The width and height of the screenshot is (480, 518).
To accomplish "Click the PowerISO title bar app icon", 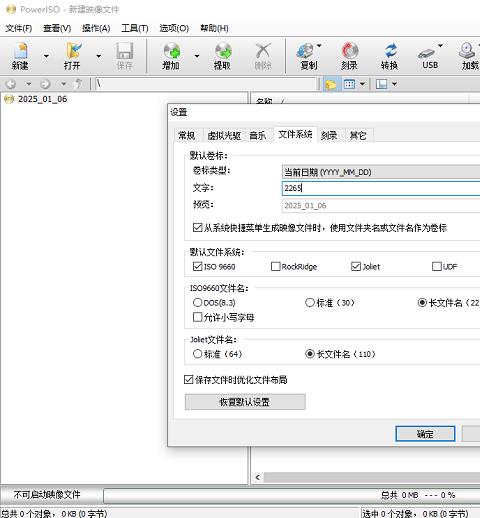I will (x=11, y=9).
